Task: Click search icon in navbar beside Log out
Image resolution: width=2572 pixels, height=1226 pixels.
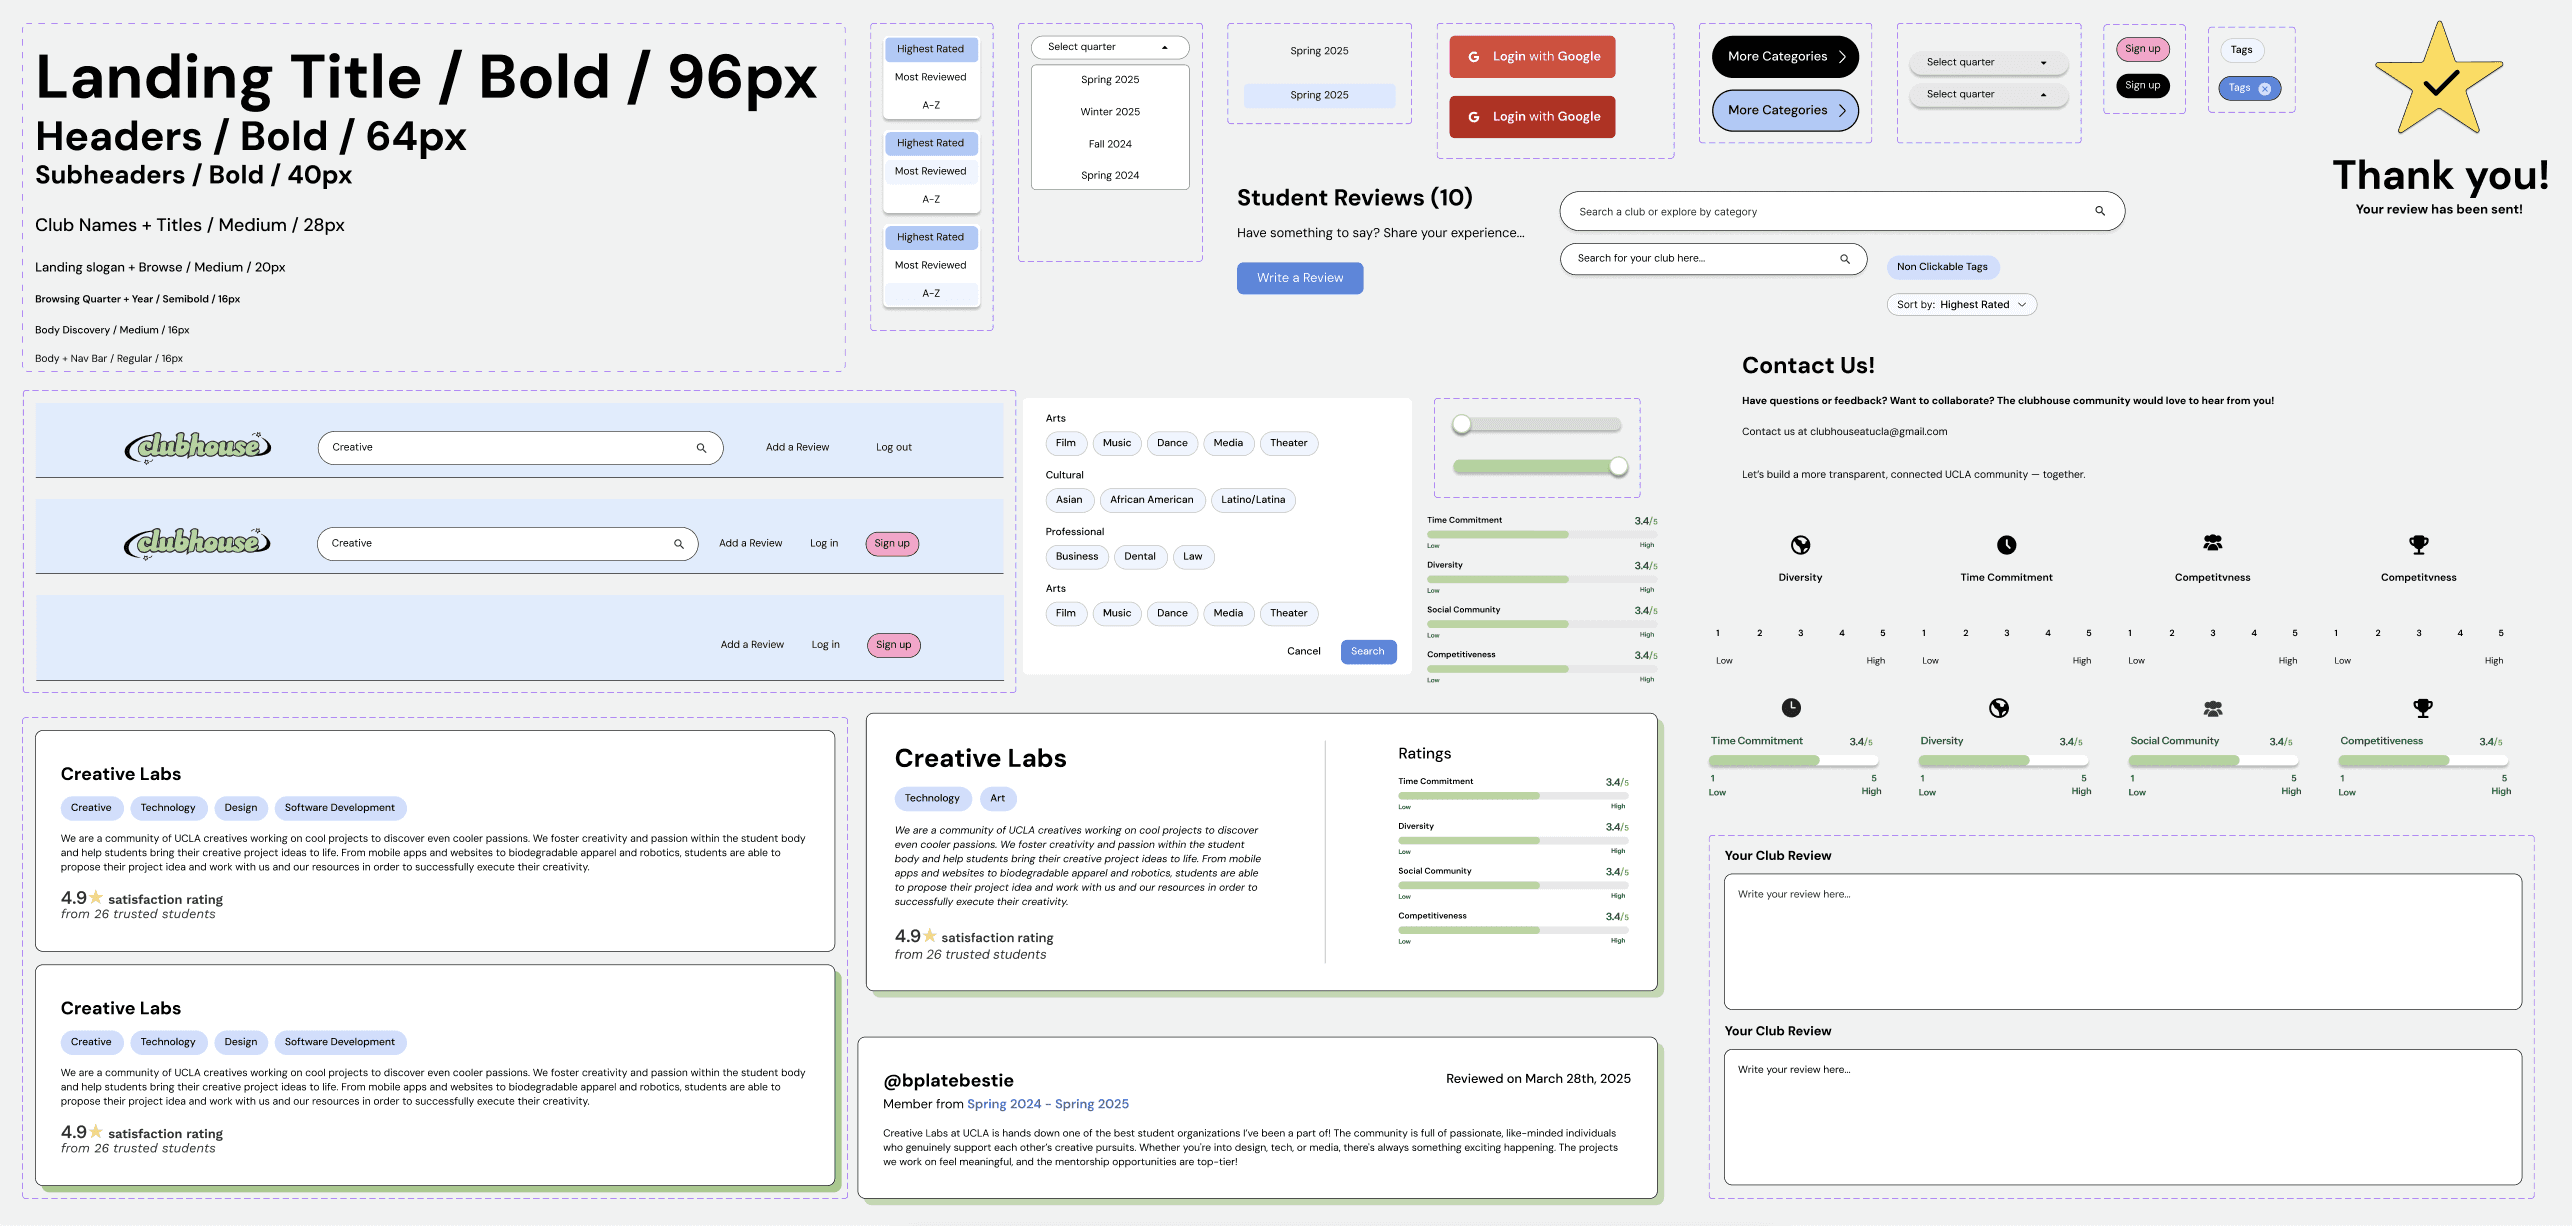Action: (702, 448)
